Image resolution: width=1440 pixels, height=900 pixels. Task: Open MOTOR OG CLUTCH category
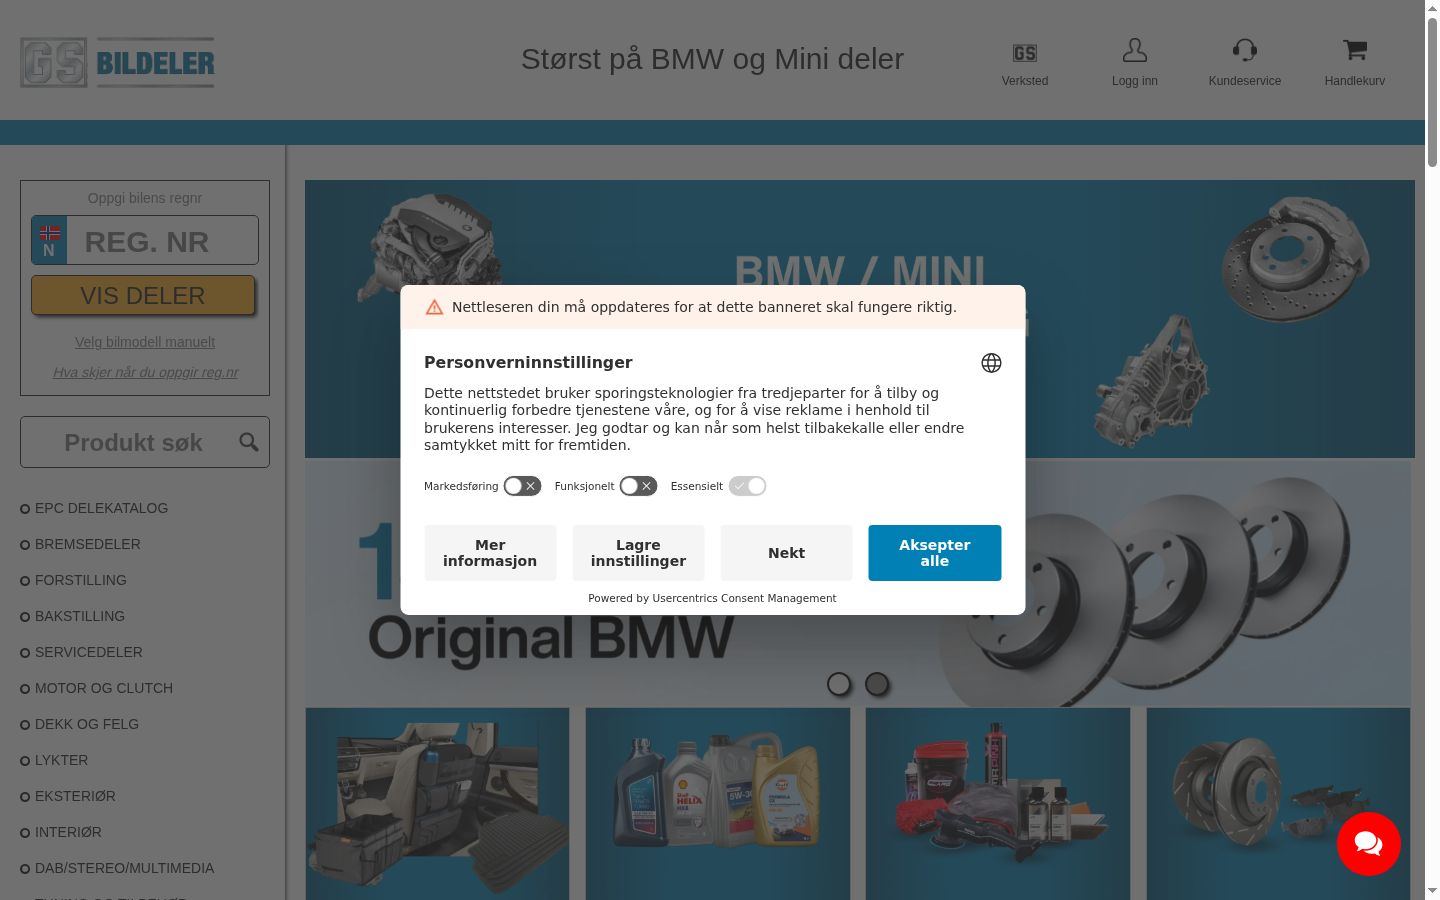[104, 688]
